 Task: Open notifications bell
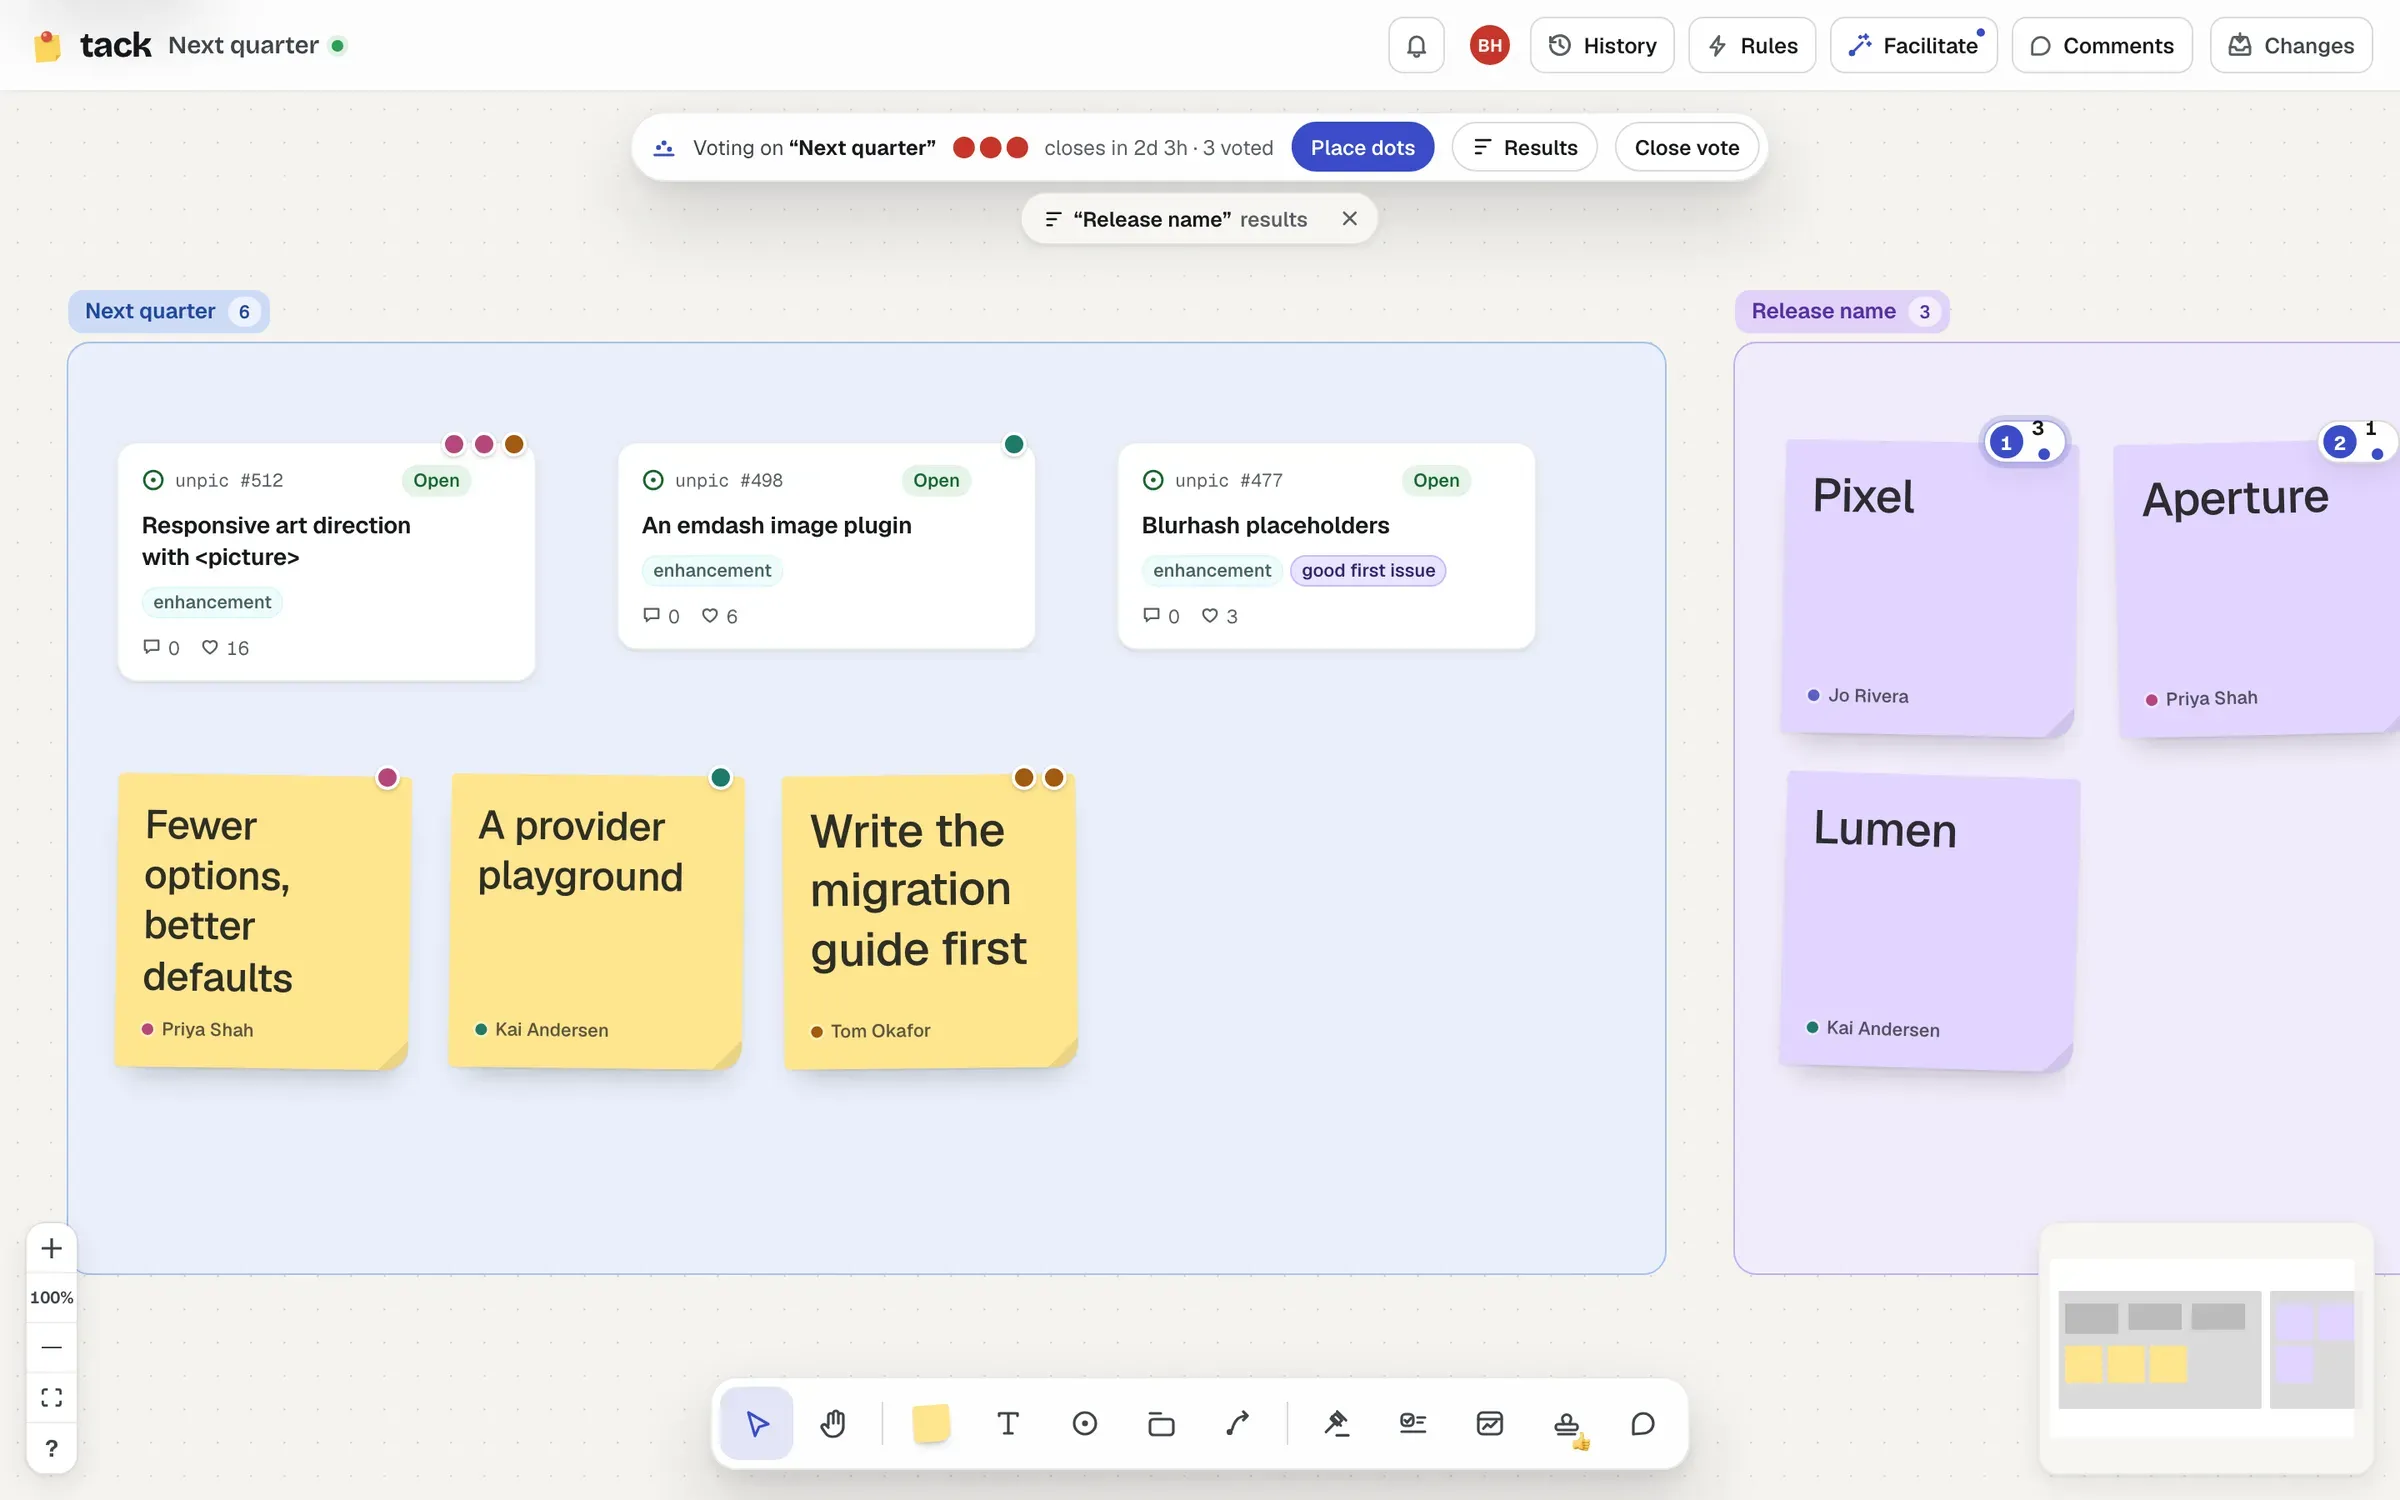click(x=1416, y=45)
